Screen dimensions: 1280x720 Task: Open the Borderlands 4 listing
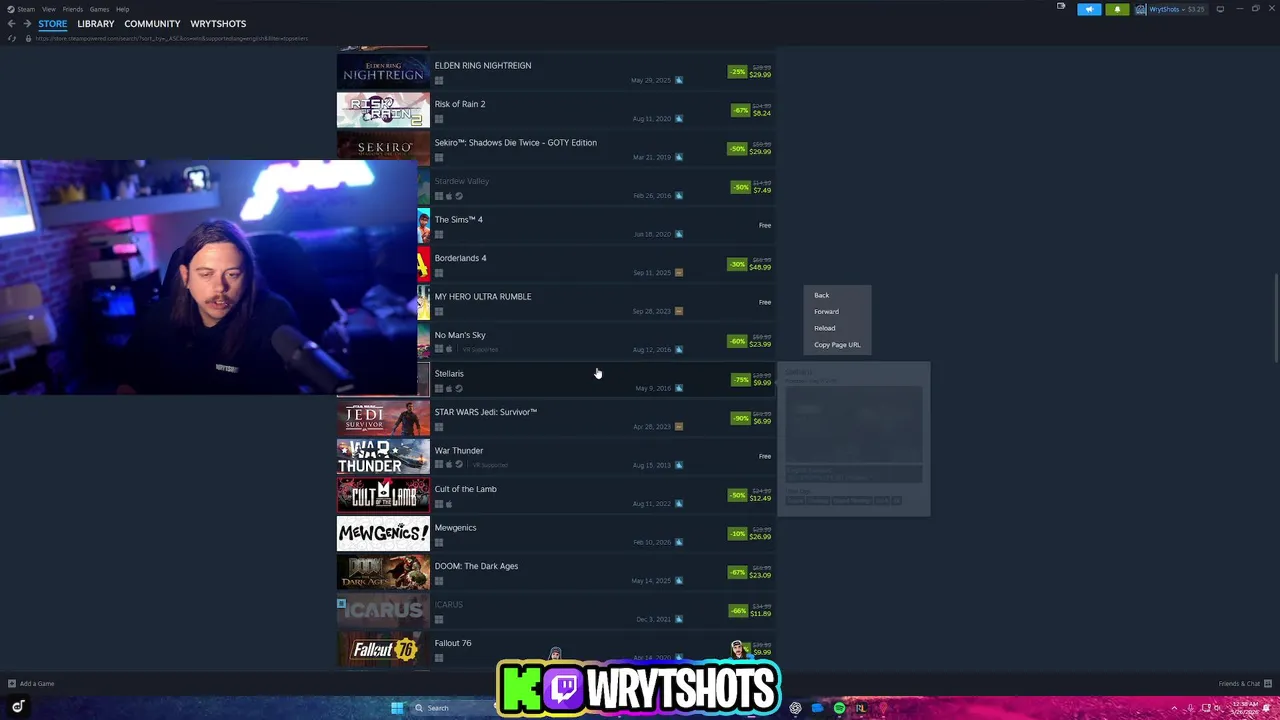pos(596,265)
